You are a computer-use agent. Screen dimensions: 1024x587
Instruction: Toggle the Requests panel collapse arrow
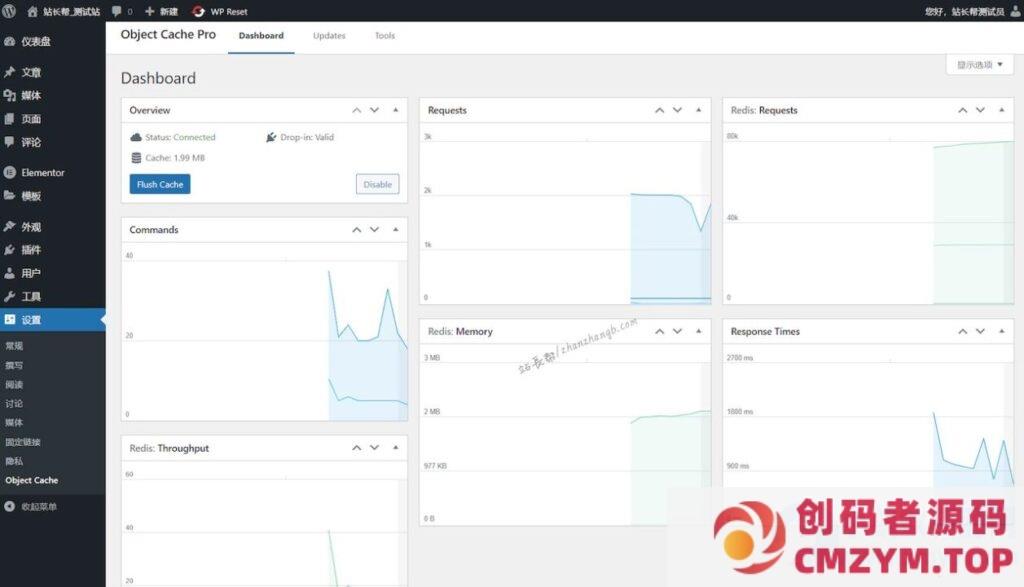(x=700, y=110)
